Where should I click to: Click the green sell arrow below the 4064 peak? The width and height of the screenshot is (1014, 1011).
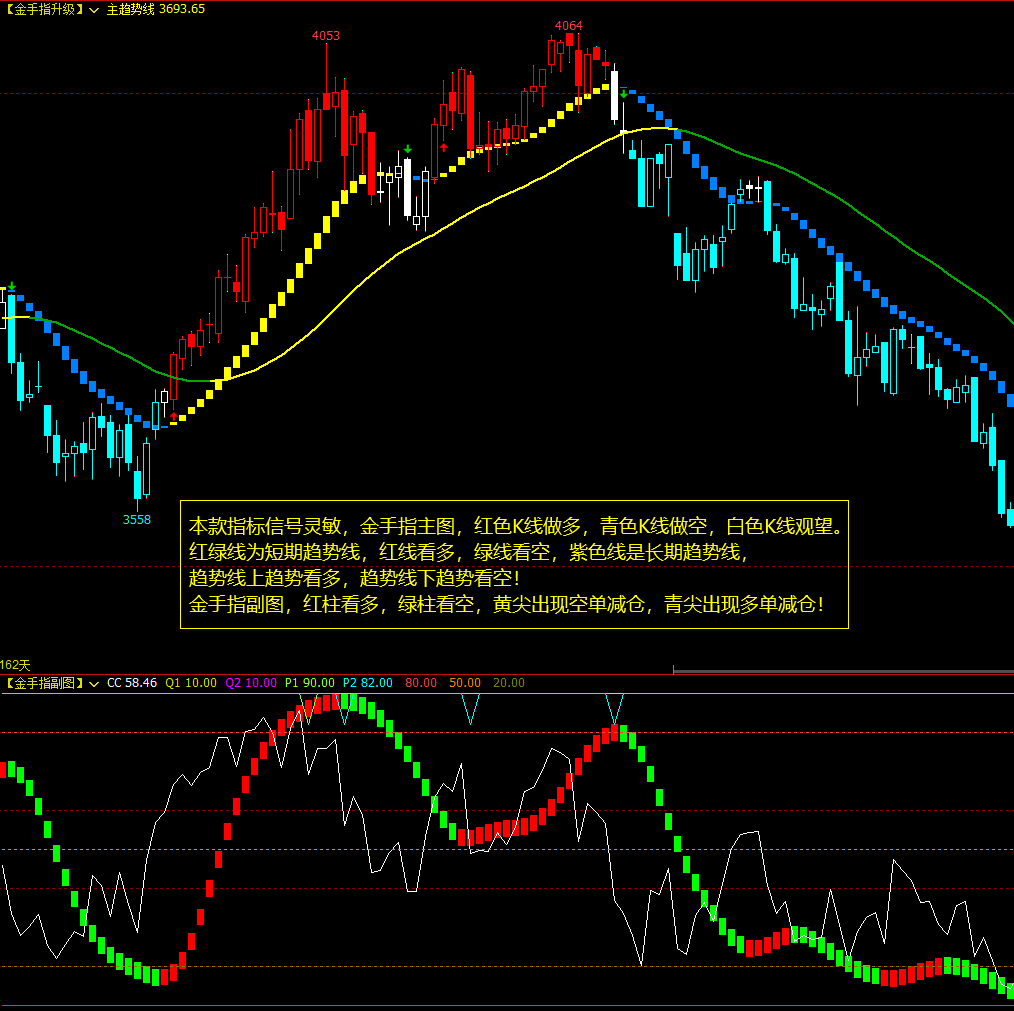pos(624,94)
